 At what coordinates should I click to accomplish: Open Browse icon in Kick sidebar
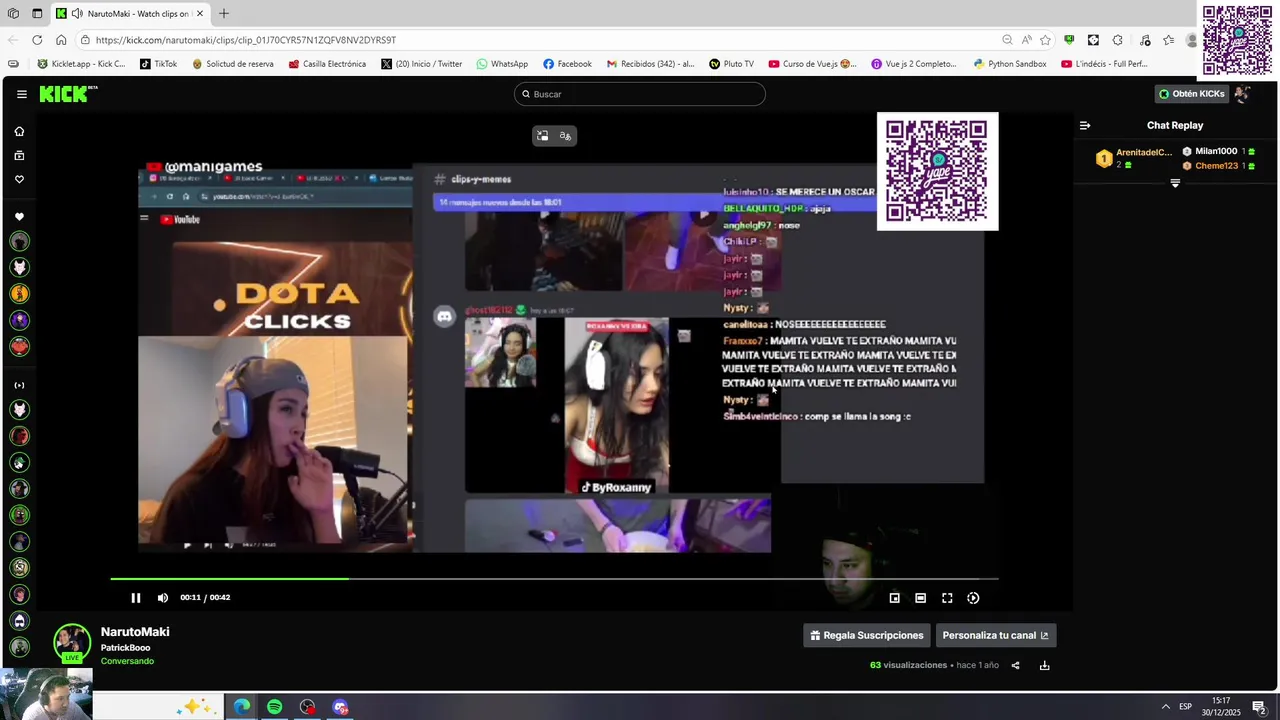pyautogui.click(x=19, y=155)
